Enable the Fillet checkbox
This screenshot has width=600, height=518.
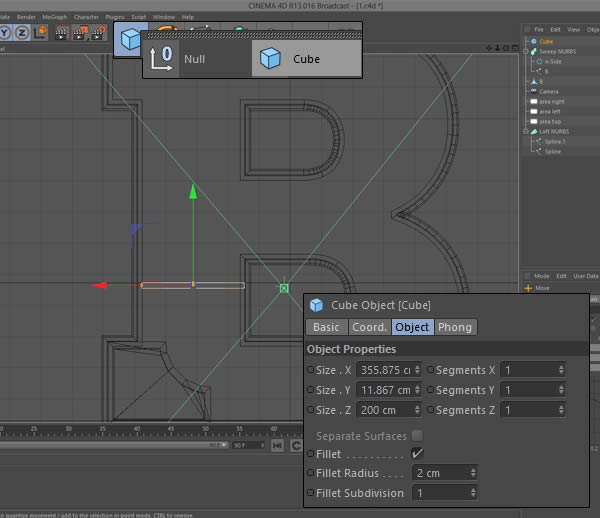pos(417,454)
